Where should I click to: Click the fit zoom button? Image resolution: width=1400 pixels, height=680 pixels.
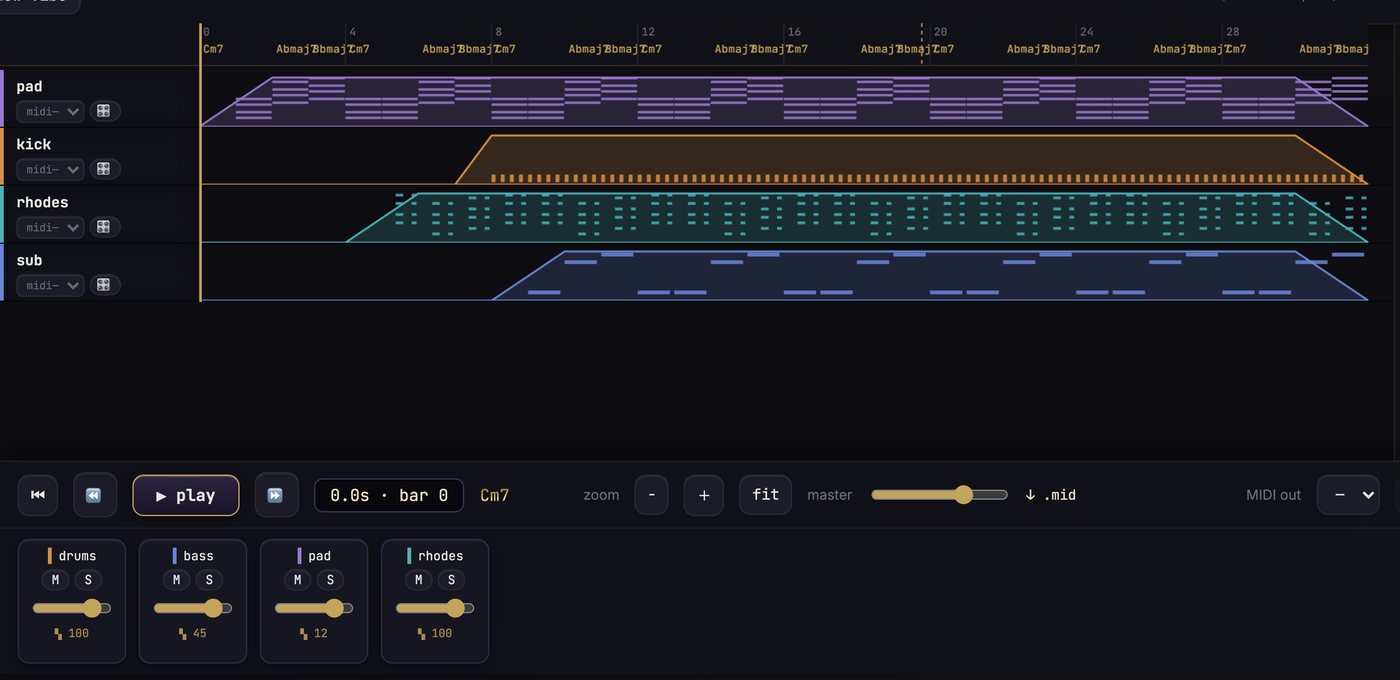click(x=766, y=495)
